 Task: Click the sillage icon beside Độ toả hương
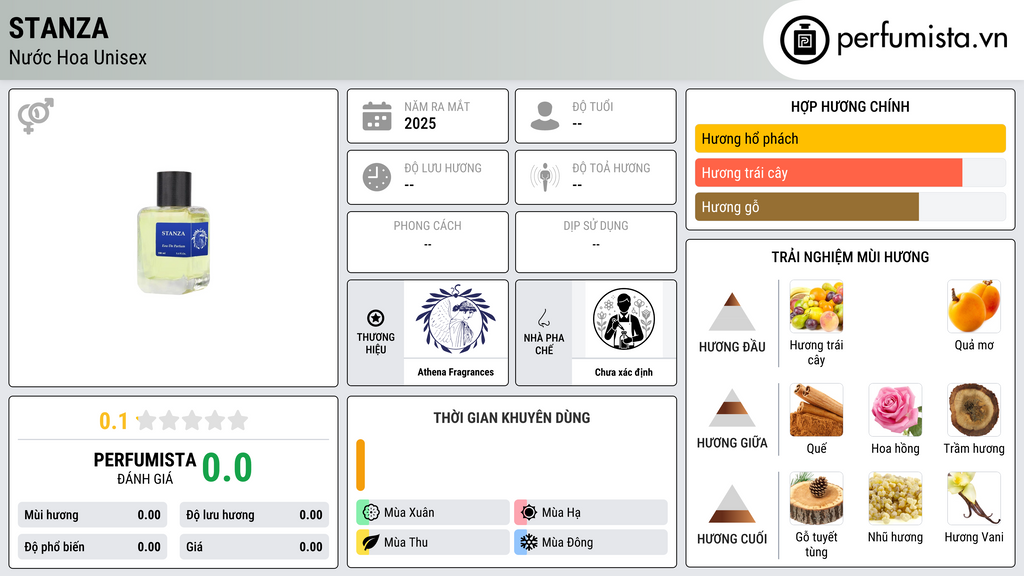coord(545,177)
